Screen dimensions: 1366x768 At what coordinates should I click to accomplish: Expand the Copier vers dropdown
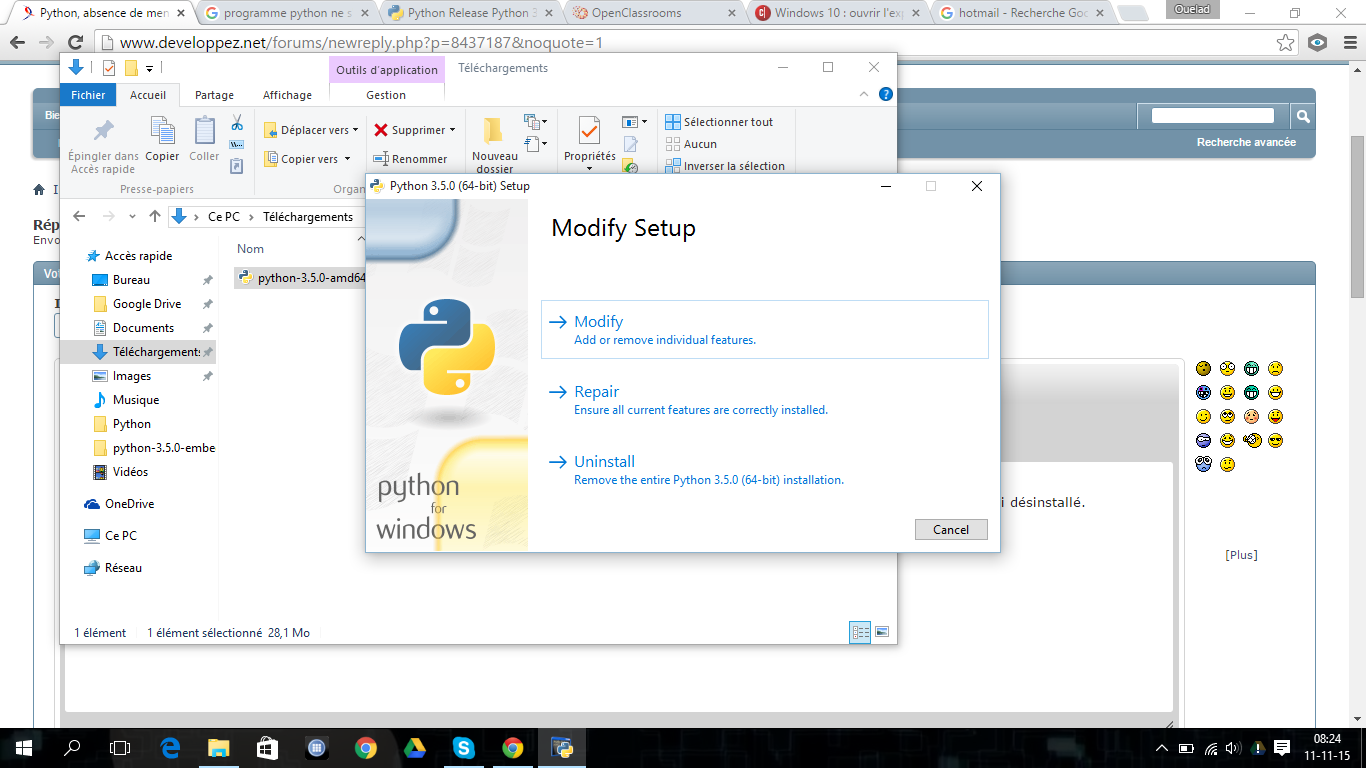[347, 159]
